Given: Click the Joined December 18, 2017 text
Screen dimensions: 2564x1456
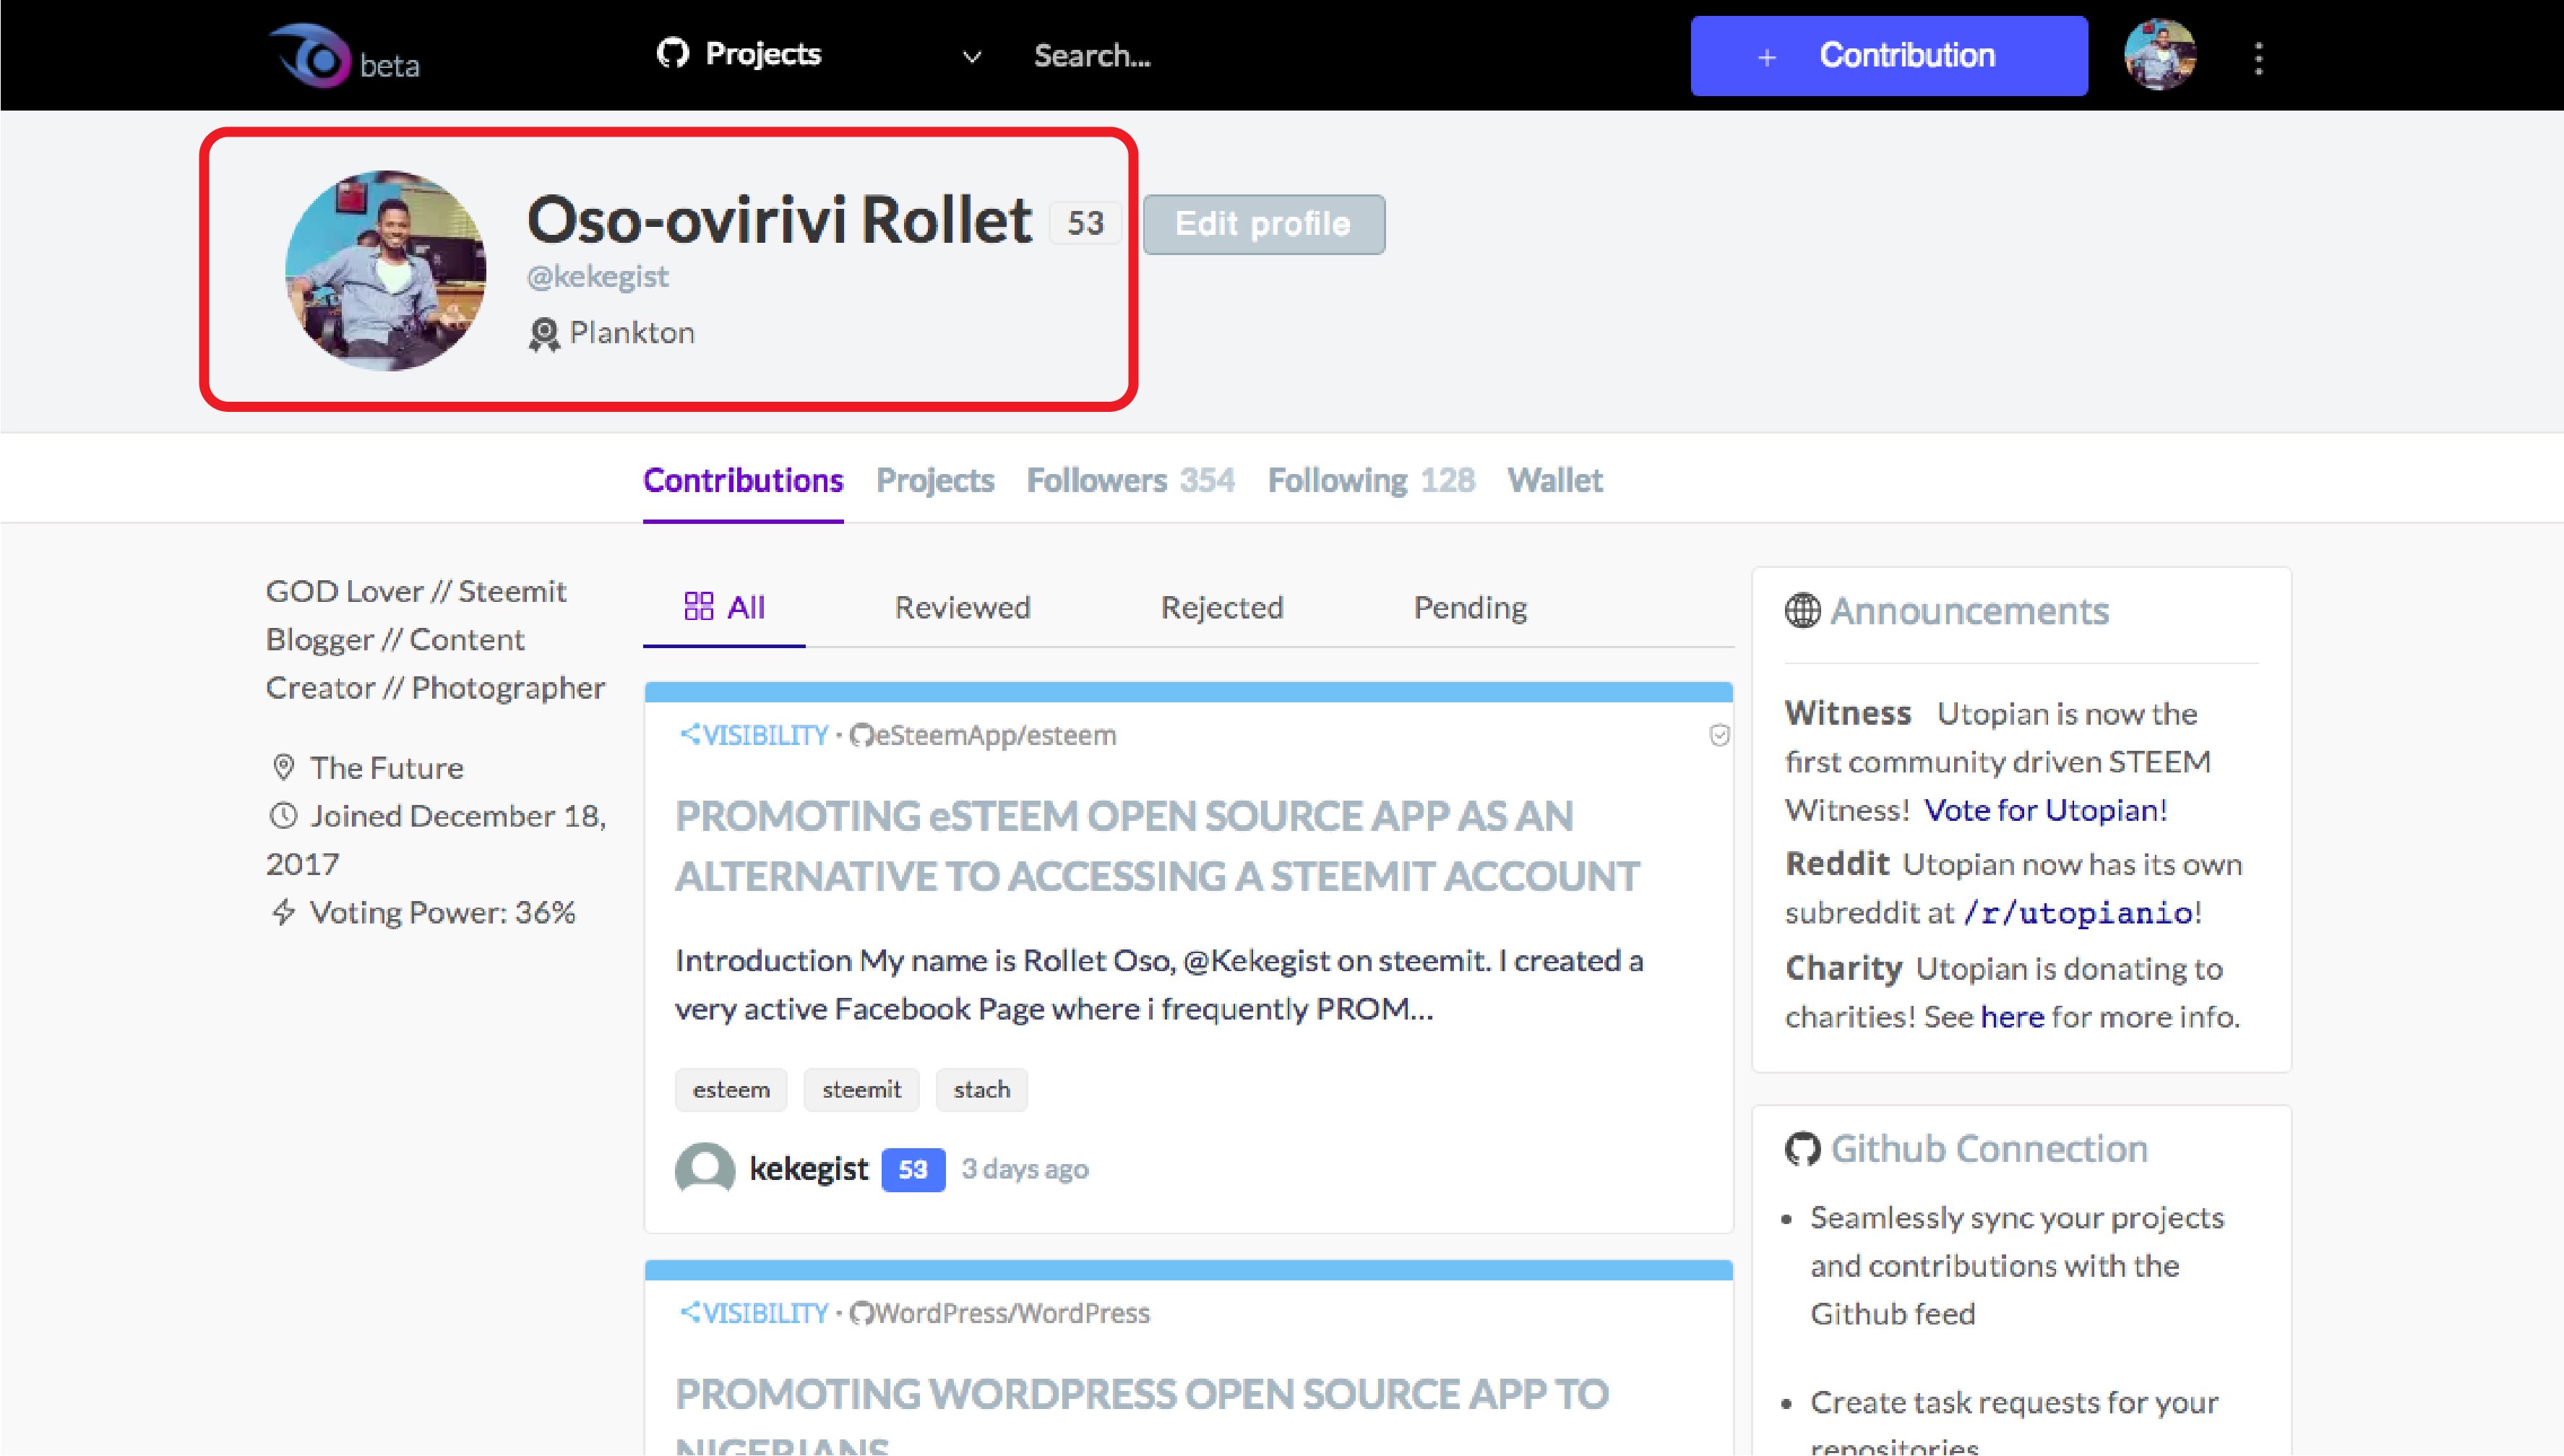Looking at the screenshot, I should tap(436, 839).
